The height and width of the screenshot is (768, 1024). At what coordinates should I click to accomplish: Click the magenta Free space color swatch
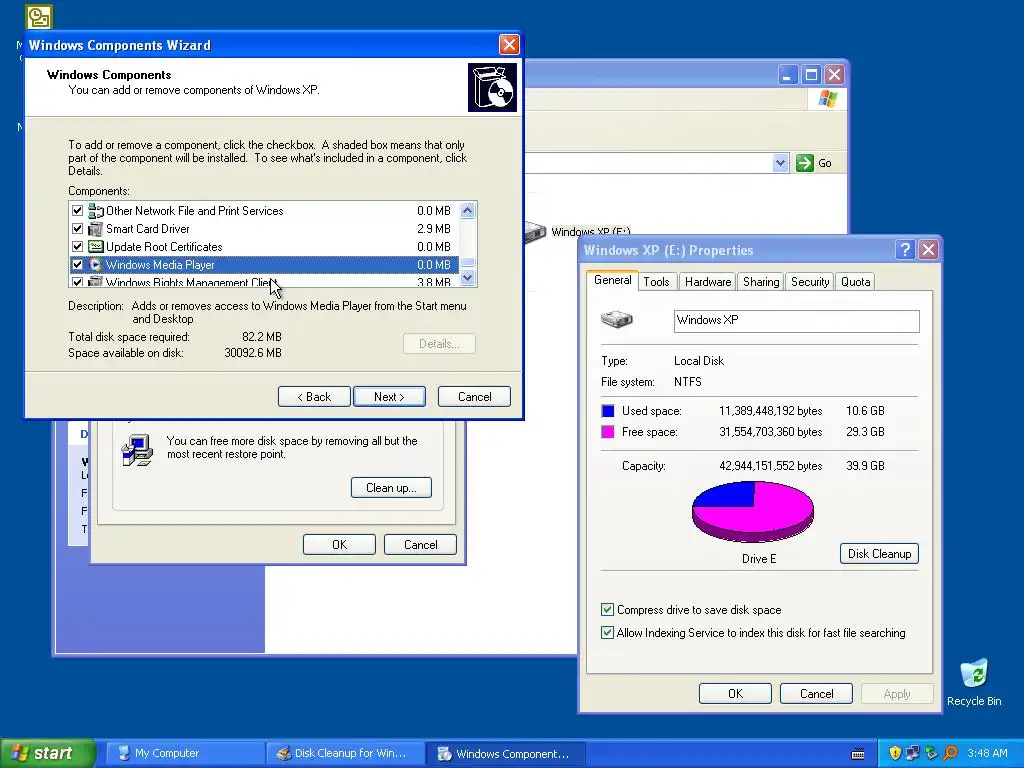(x=608, y=432)
